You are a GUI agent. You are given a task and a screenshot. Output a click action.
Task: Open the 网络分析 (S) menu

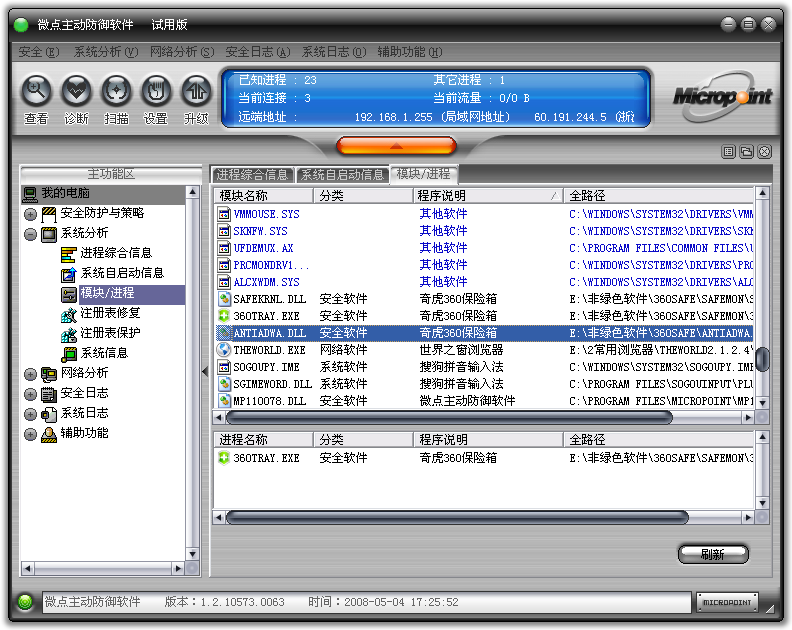click(x=182, y=52)
